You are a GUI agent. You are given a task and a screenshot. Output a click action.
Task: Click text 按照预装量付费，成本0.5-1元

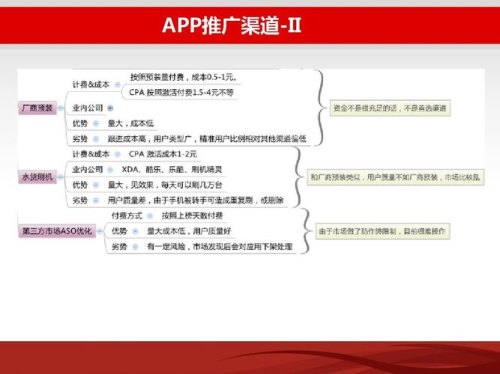coord(184,77)
